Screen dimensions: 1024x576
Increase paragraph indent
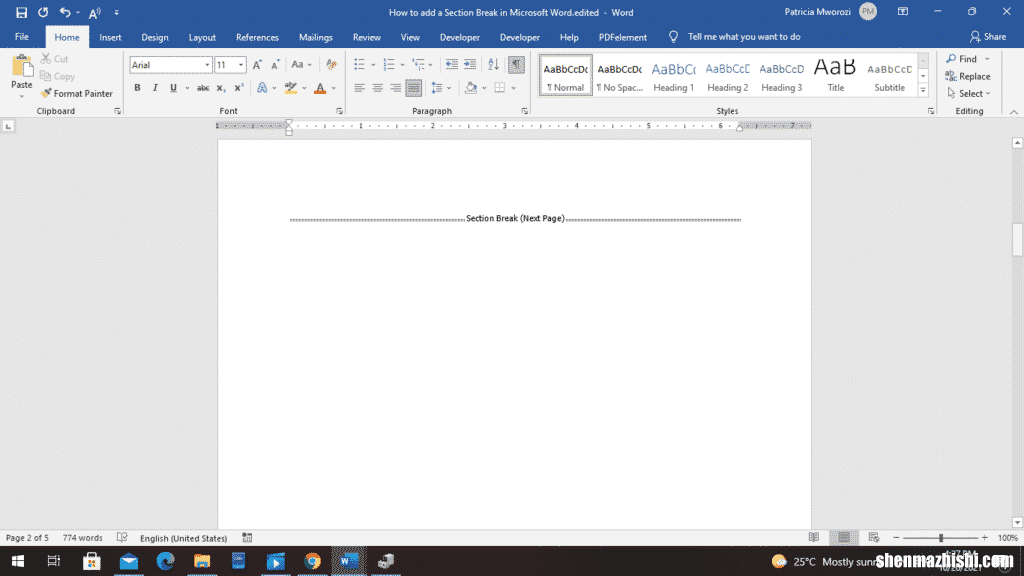(x=470, y=65)
